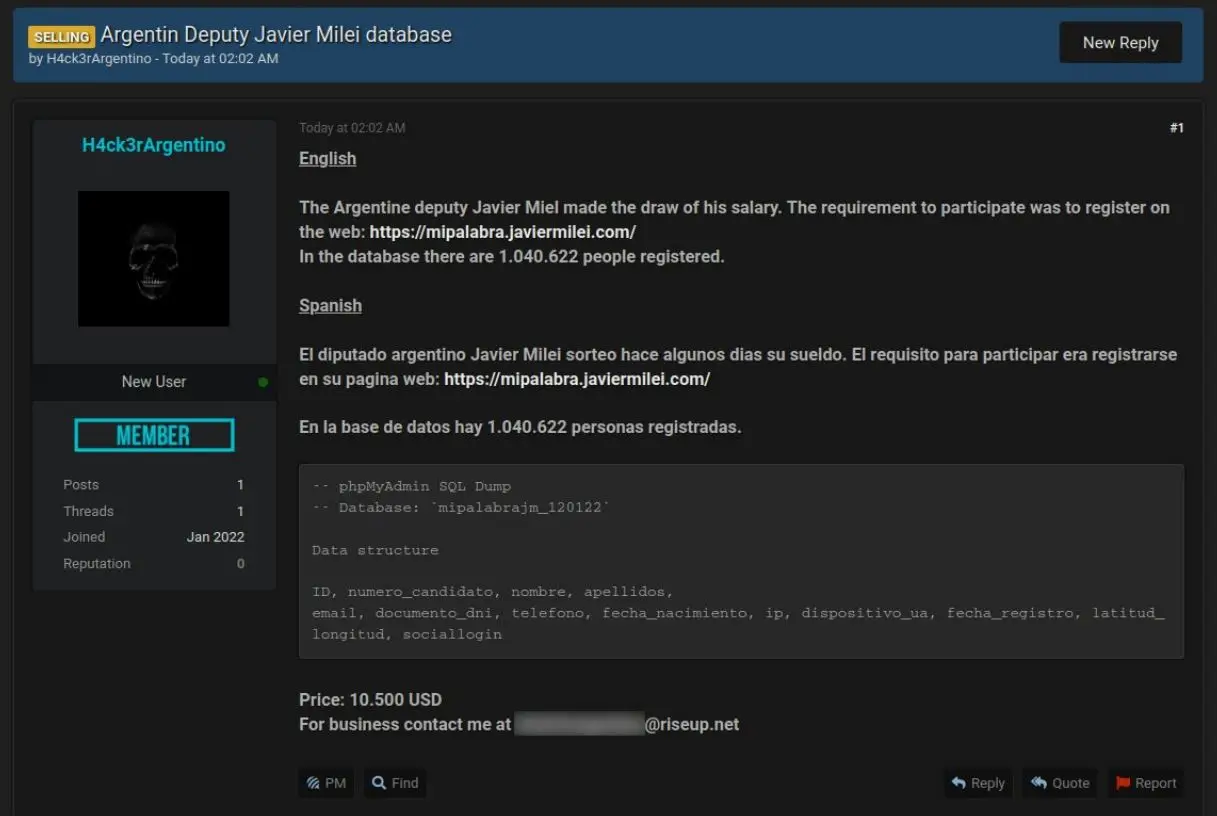Click the MEMBER rank badge
The image size is (1217, 816).
[x=154, y=435]
